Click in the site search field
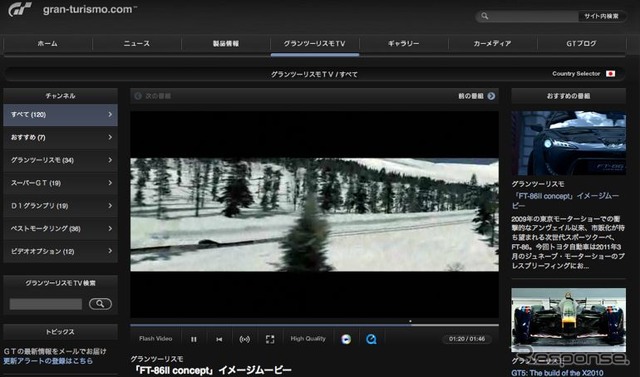 point(533,16)
